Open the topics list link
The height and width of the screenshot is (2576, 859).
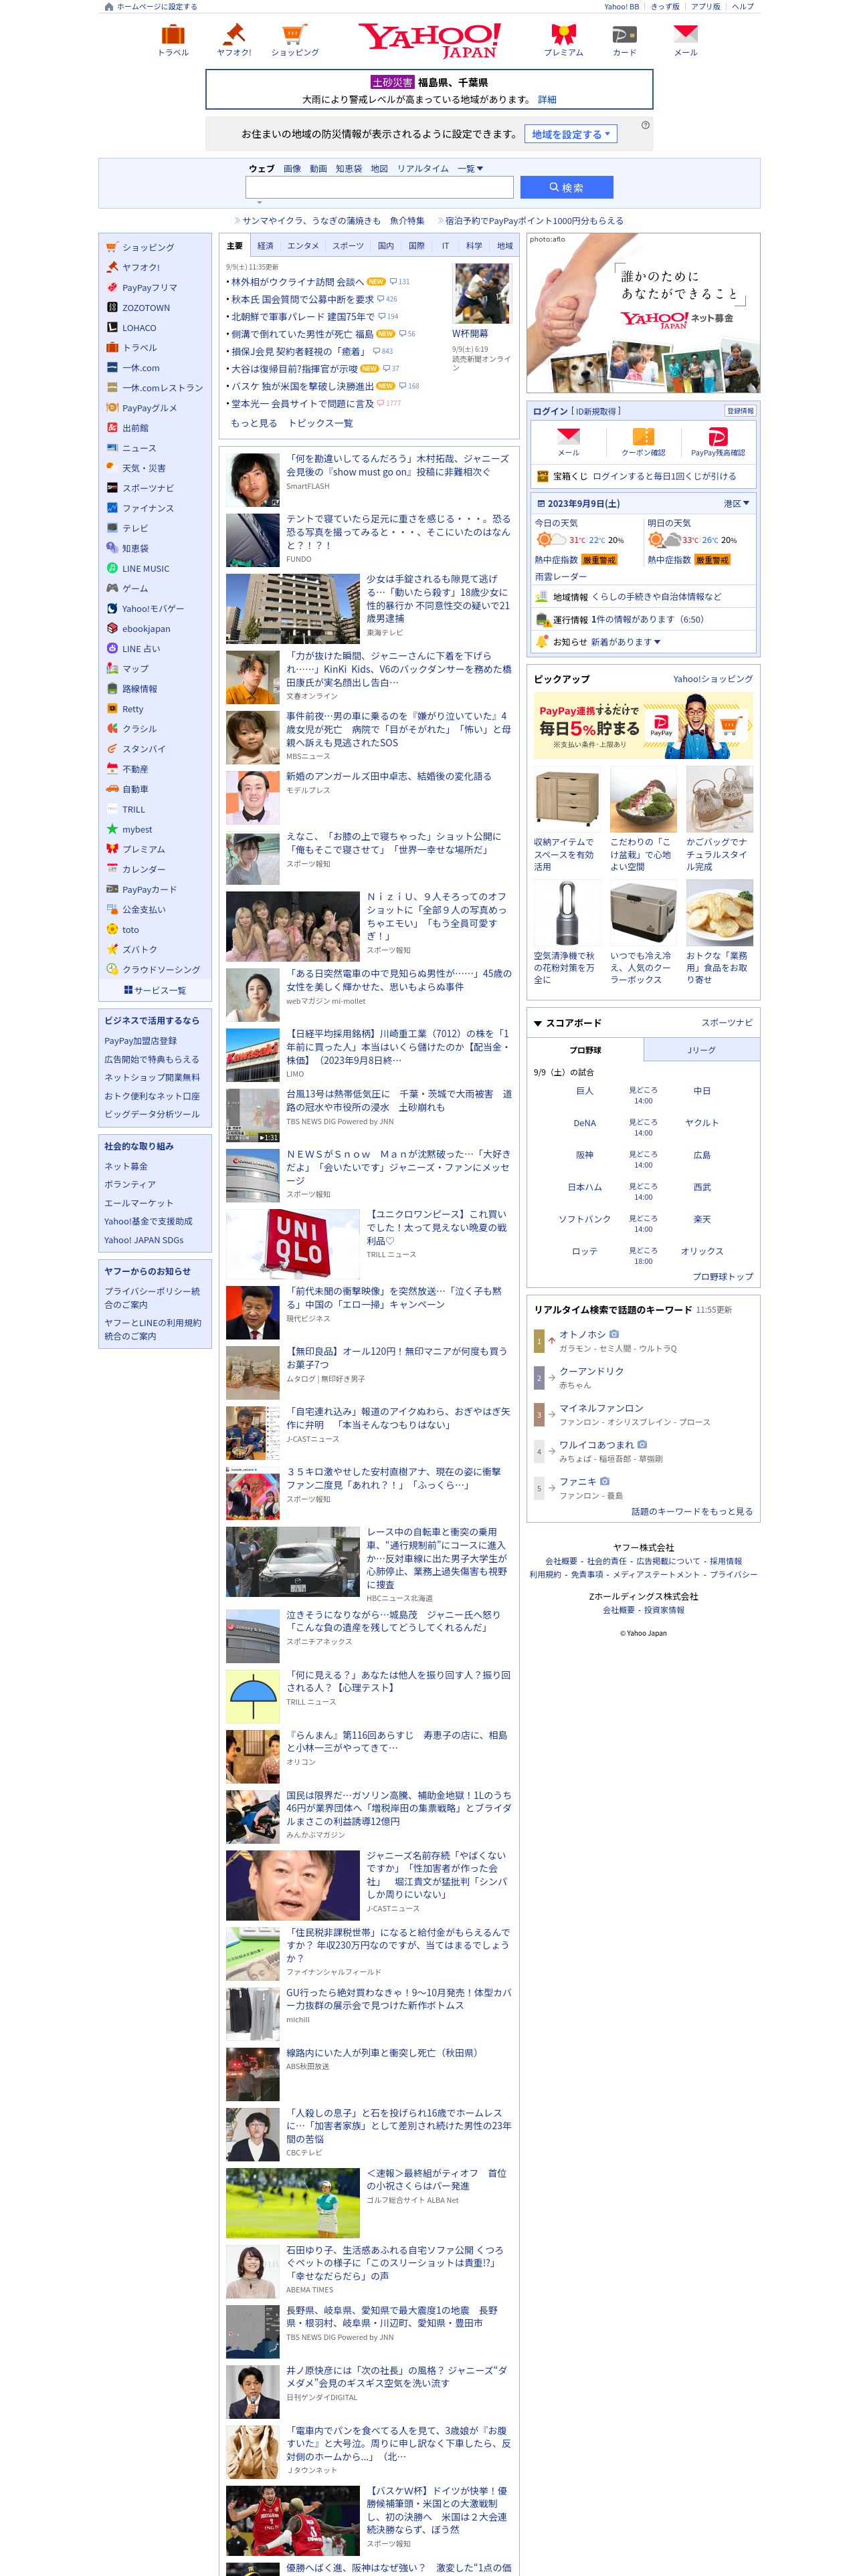point(320,424)
